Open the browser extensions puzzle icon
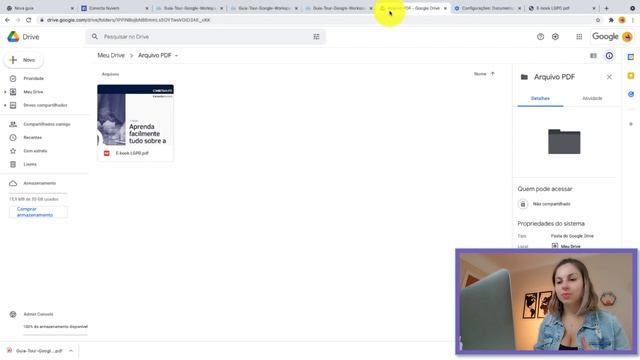 point(611,20)
